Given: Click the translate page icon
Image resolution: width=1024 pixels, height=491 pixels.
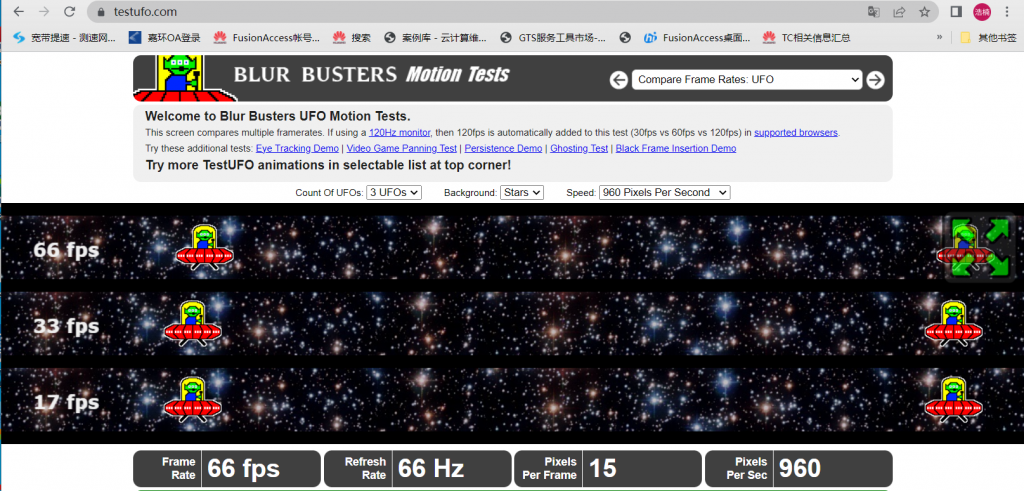Looking at the screenshot, I should coord(873,12).
